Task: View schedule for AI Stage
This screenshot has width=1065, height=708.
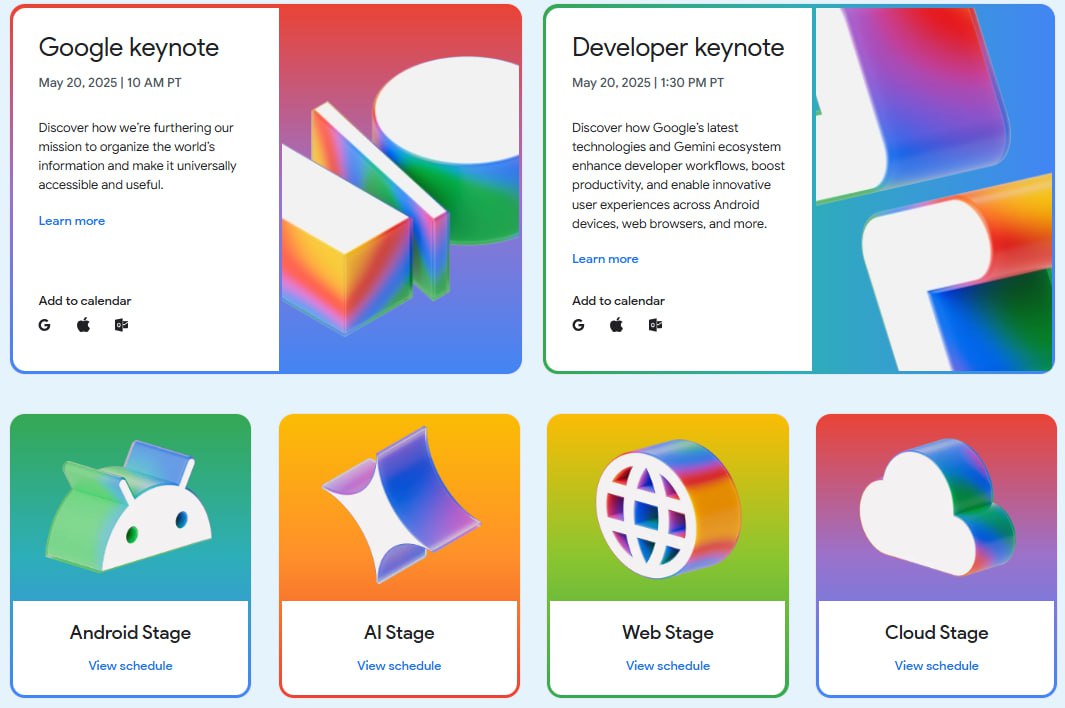Action: 399,666
